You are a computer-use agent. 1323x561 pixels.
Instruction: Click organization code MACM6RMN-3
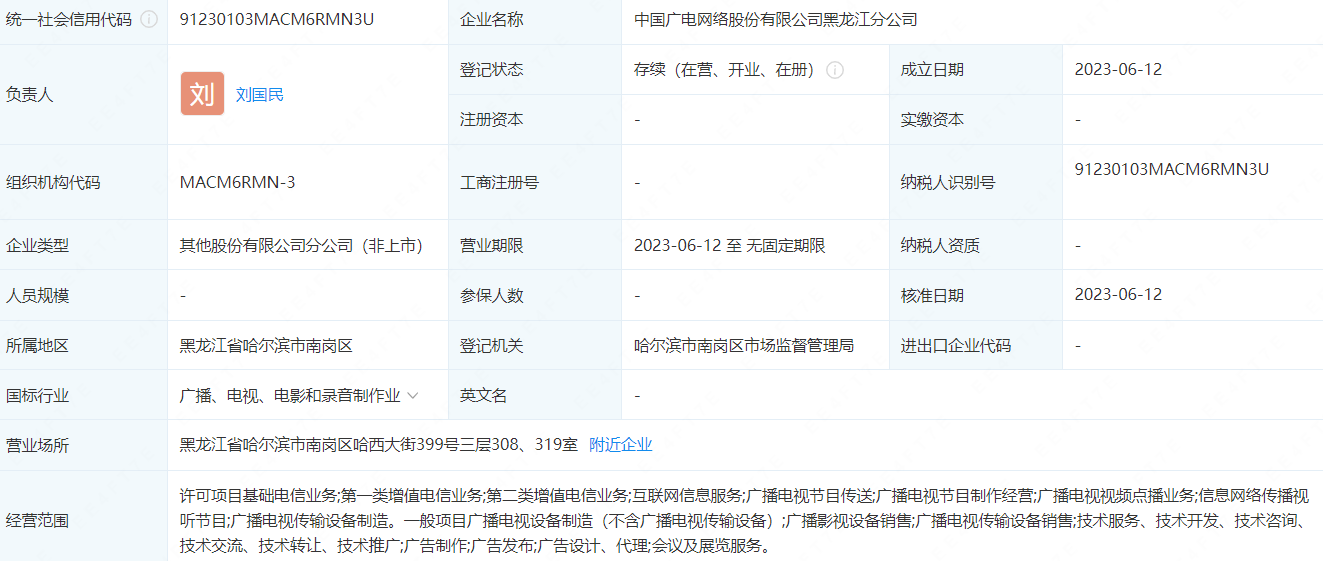click(x=237, y=182)
